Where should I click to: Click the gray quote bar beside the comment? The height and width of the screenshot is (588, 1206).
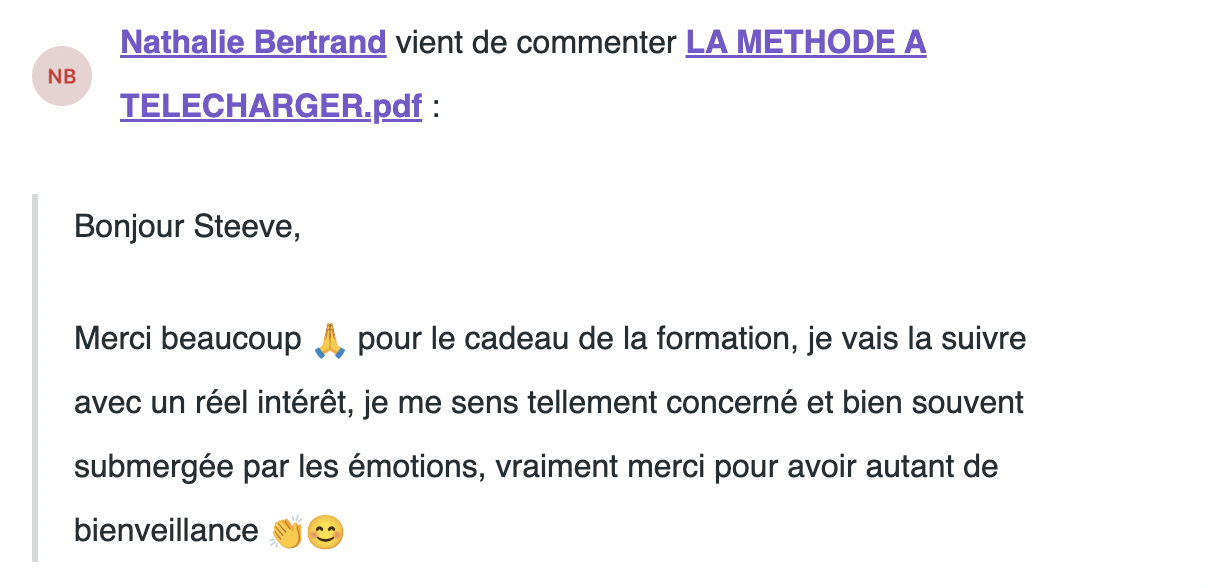point(36,378)
